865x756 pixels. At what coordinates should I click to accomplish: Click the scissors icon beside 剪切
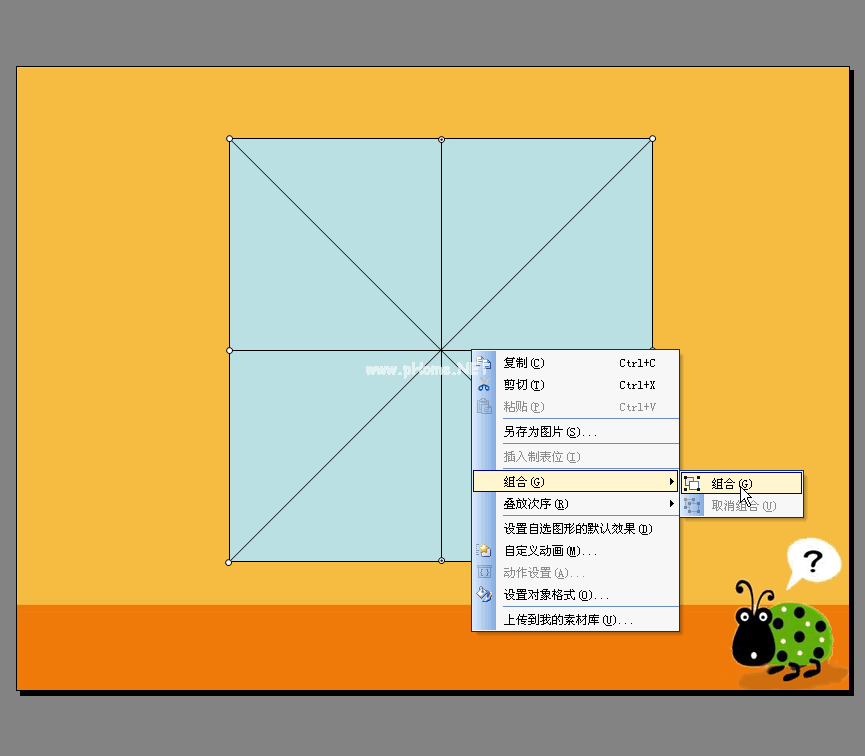[484, 385]
